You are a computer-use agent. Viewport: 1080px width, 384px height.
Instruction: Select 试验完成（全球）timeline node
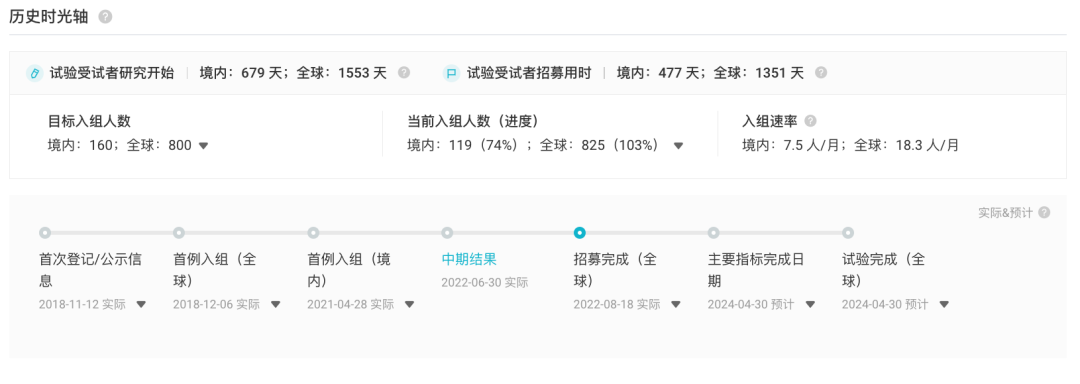(848, 233)
